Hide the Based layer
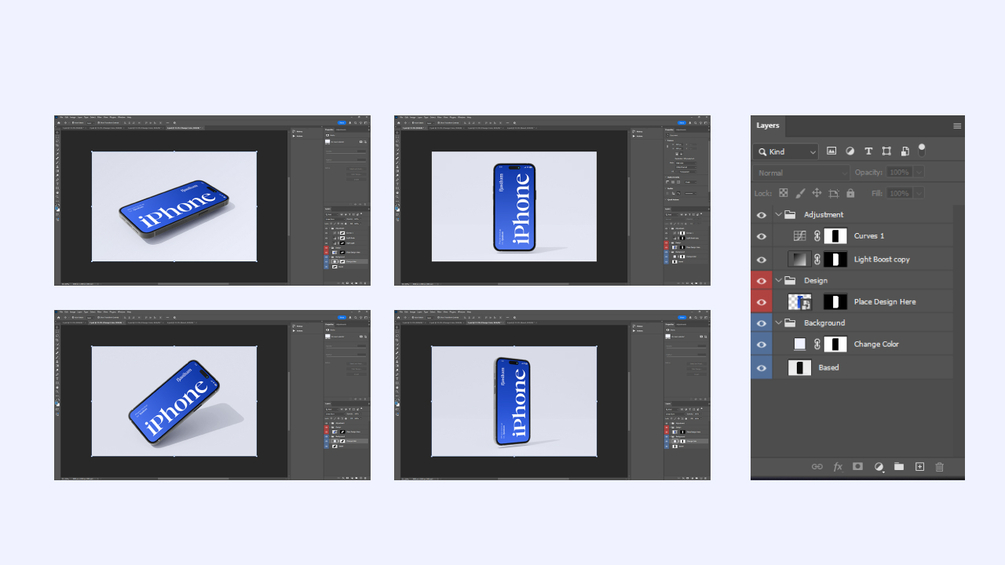This screenshot has width=1005, height=565. (761, 368)
